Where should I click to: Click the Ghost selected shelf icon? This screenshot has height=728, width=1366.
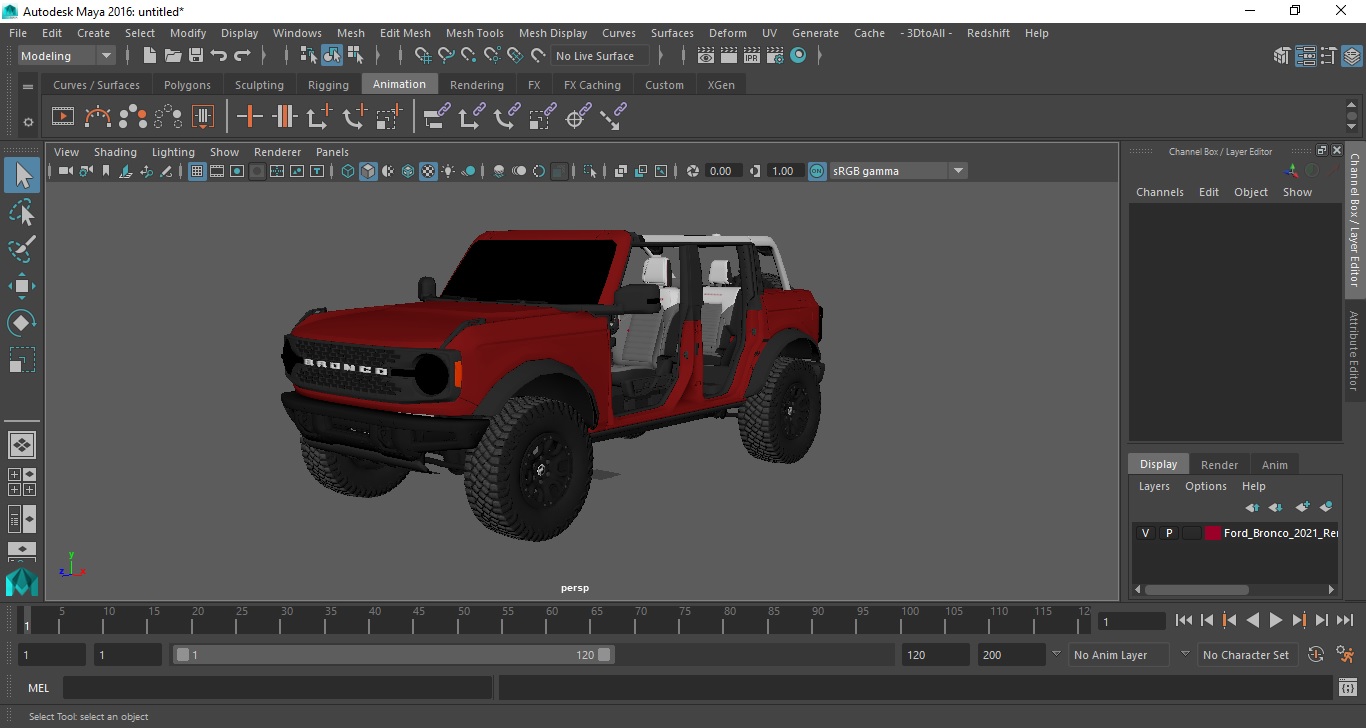point(133,117)
